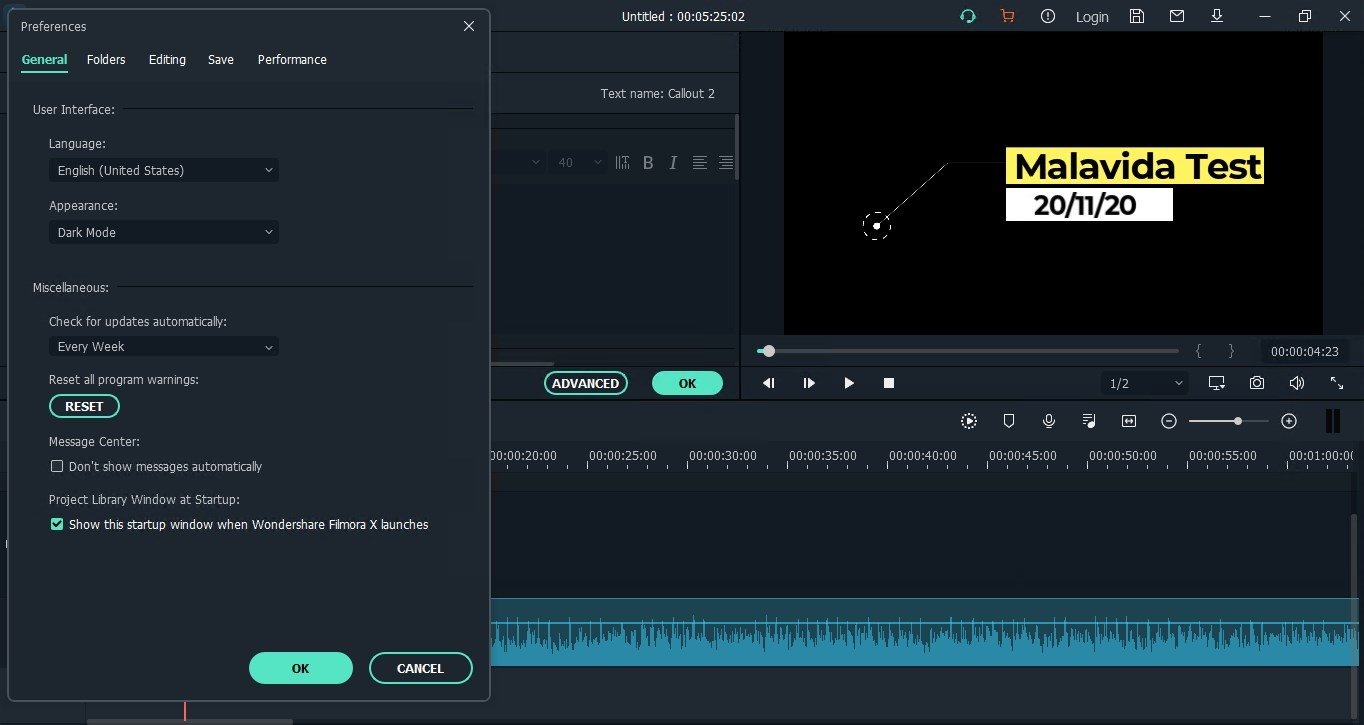Click the 00:00:45:00 mark on timeline ruler
The image size is (1364, 725).
[1023, 456]
